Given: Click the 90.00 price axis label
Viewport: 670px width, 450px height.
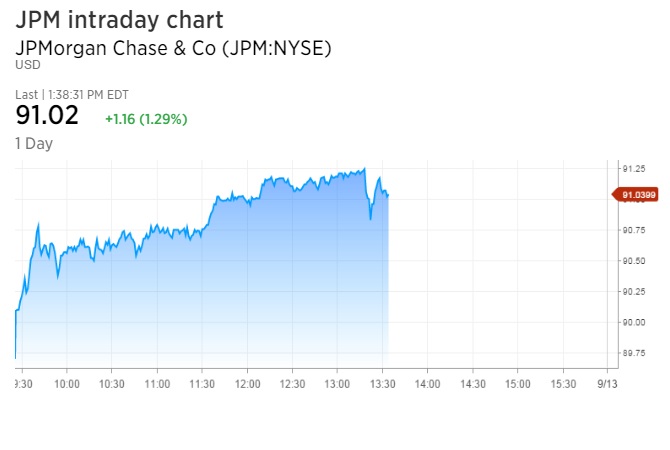Looking at the screenshot, I should pyautogui.click(x=633, y=322).
